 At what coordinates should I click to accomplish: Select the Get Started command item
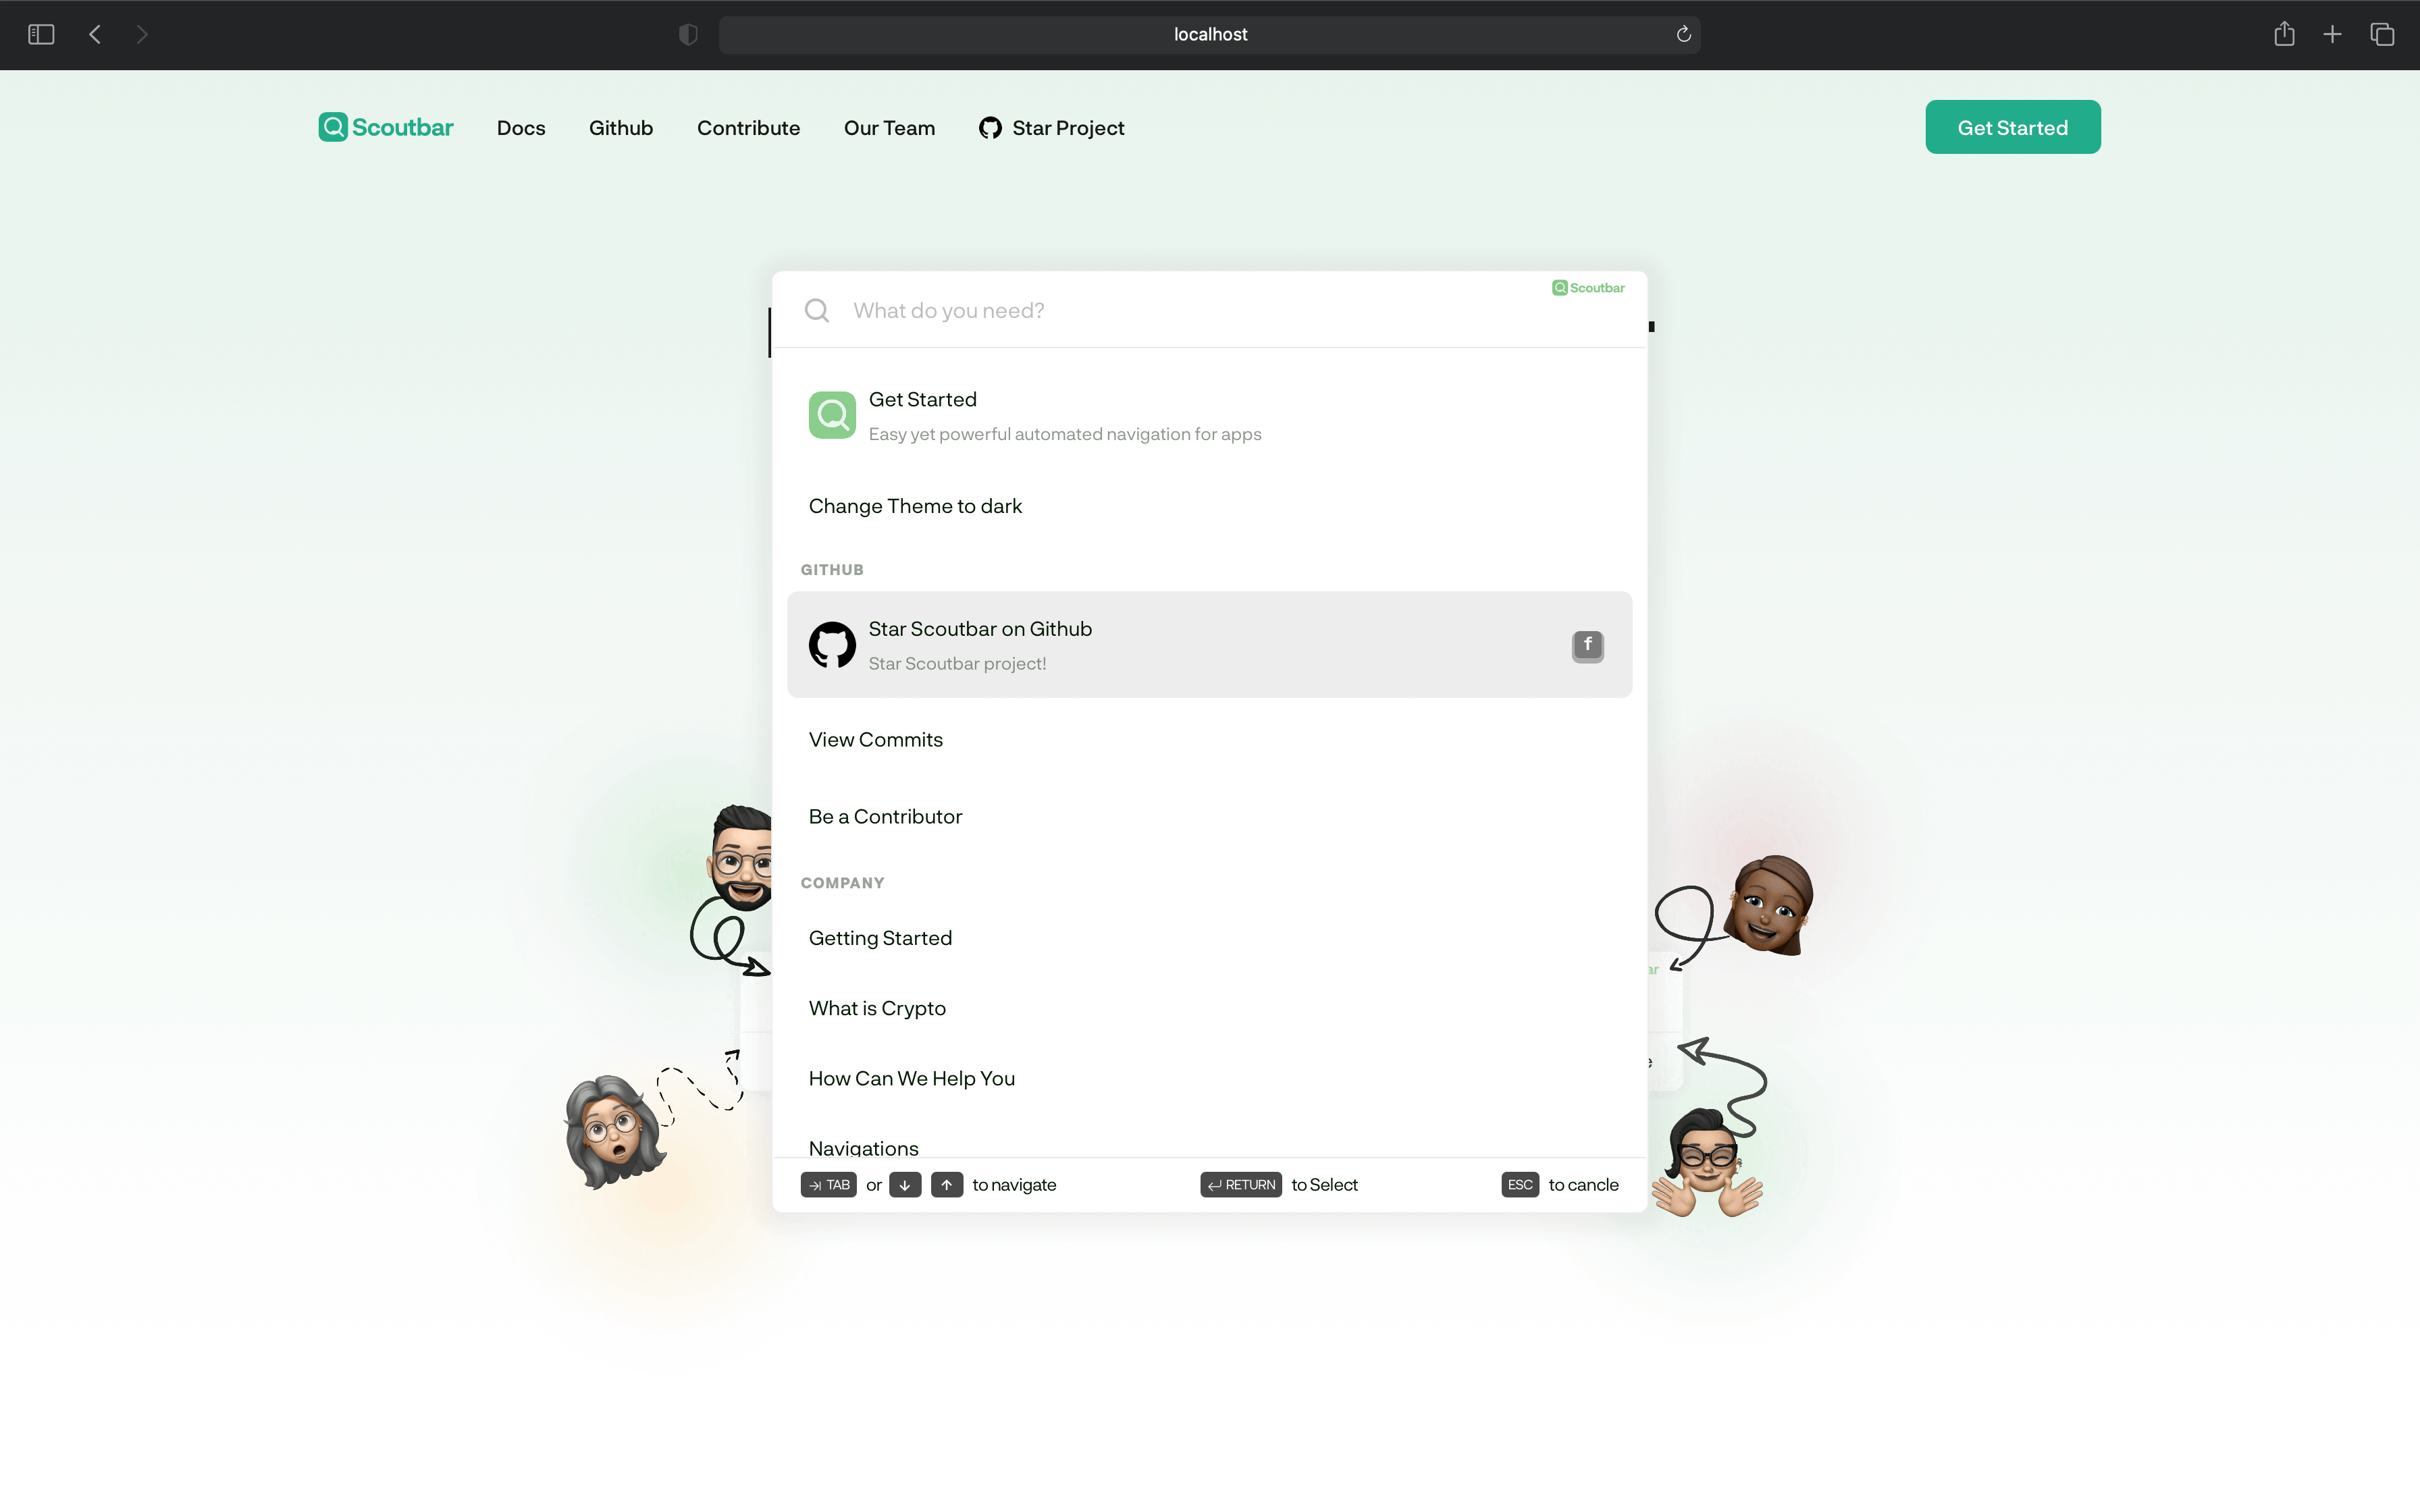1209,415
